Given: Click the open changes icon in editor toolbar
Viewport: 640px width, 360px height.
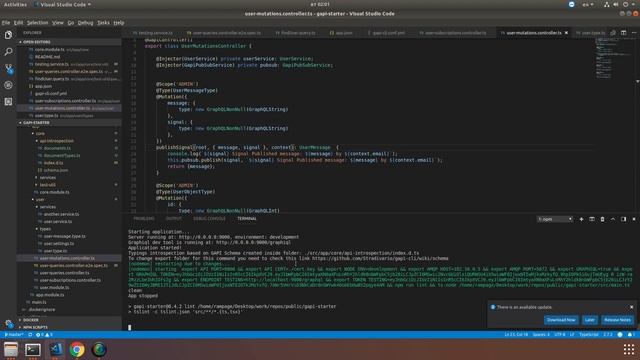Looking at the screenshot, I should click(613, 33).
